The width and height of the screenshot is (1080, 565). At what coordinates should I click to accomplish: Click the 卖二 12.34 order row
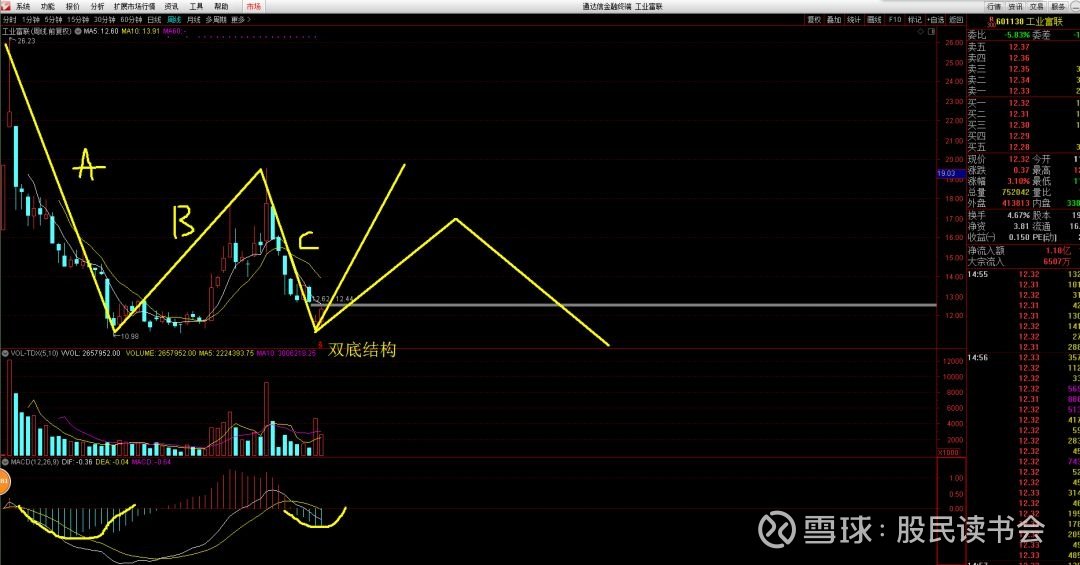[x=1023, y=80]
